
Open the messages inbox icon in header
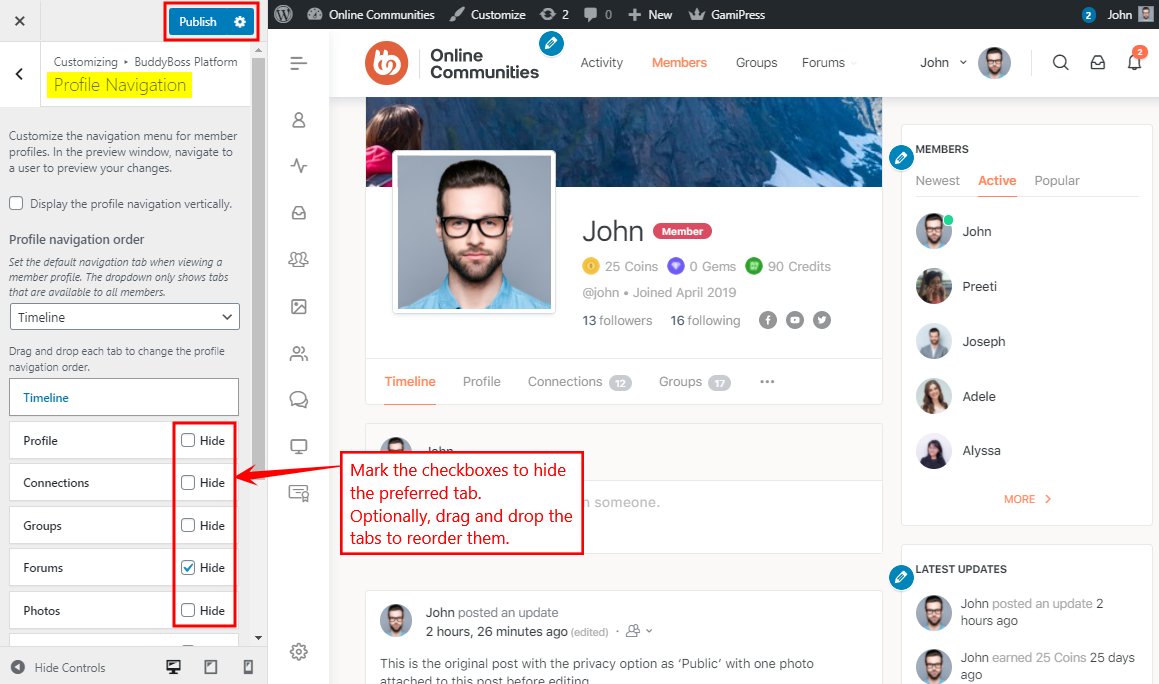1097,62
